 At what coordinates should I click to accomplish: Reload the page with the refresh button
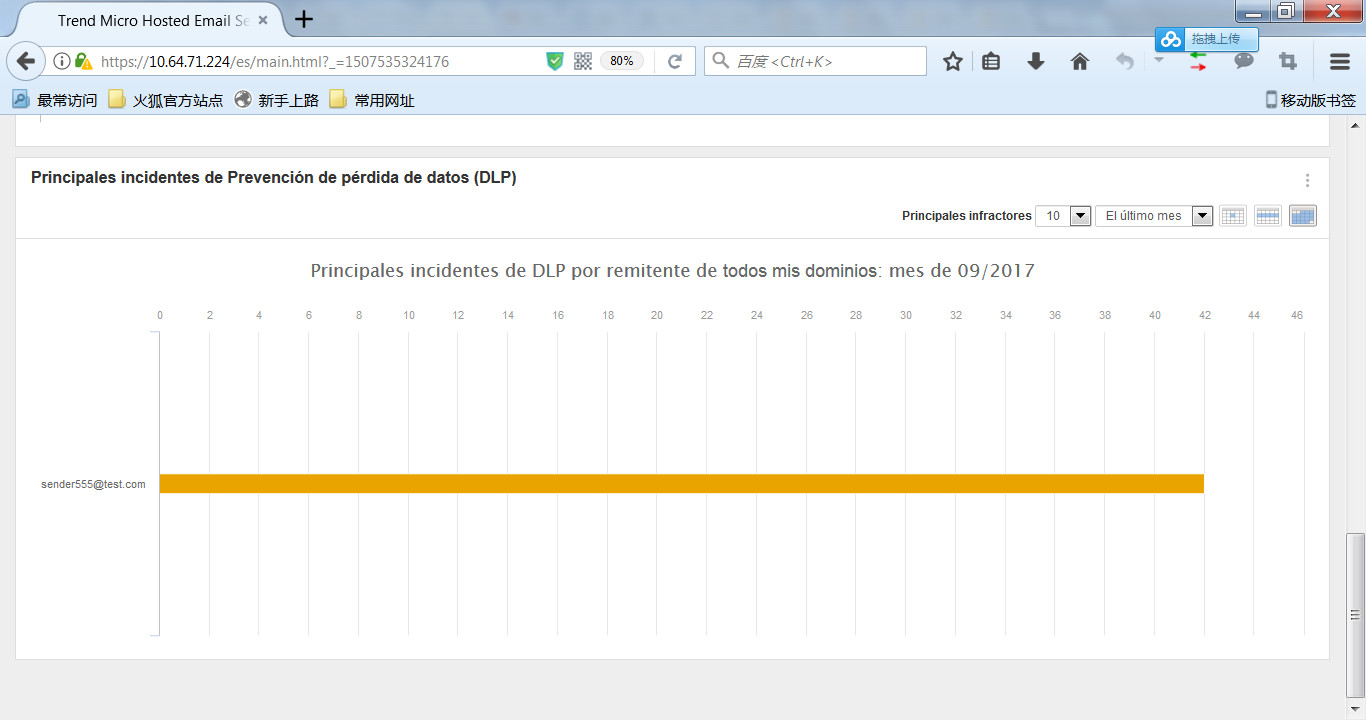(x=675, y=62)
